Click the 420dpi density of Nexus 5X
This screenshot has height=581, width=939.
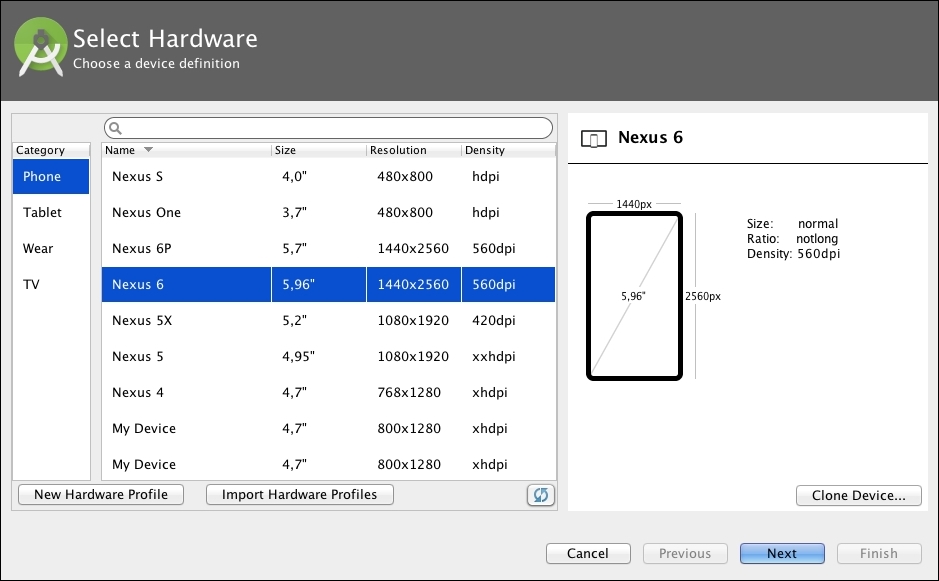[494, 320]
